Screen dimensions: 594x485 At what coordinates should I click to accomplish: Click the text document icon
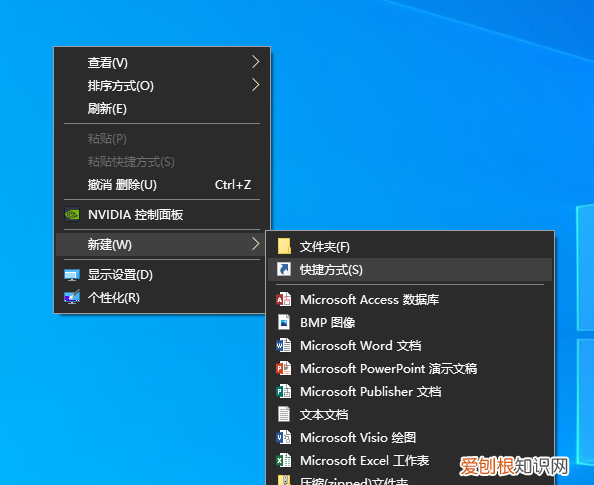(284, 414)
